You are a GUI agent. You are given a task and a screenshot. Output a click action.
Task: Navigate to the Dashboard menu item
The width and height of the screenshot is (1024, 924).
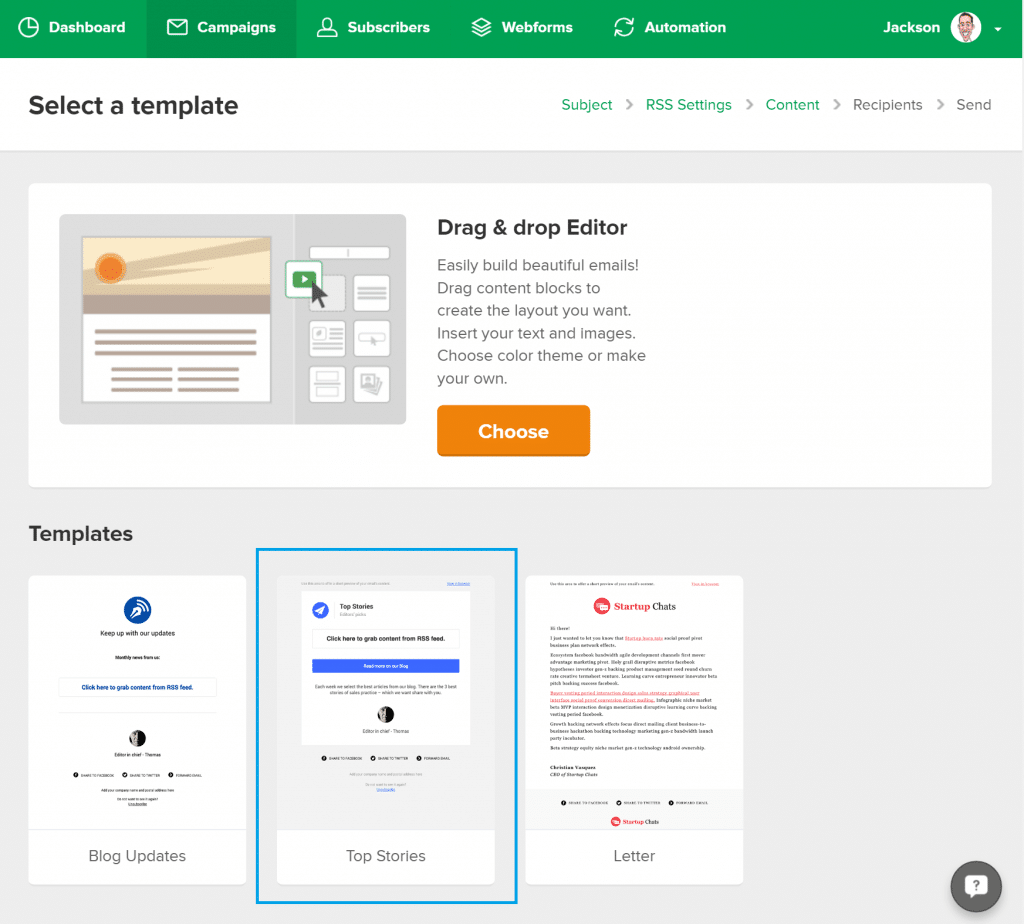(x=86, y=27)
